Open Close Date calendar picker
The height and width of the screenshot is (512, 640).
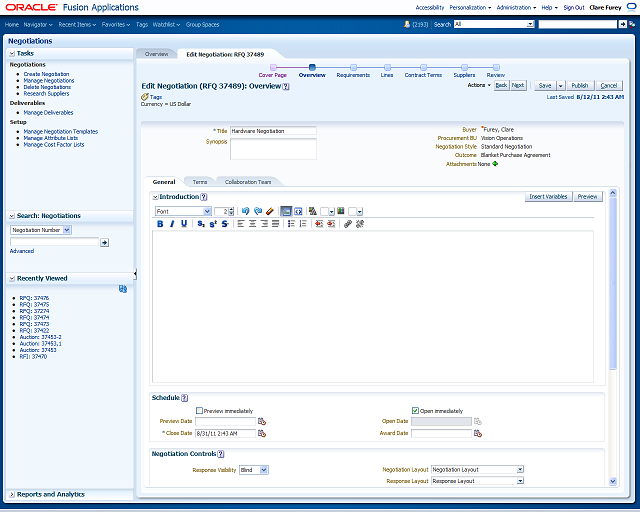262,433
